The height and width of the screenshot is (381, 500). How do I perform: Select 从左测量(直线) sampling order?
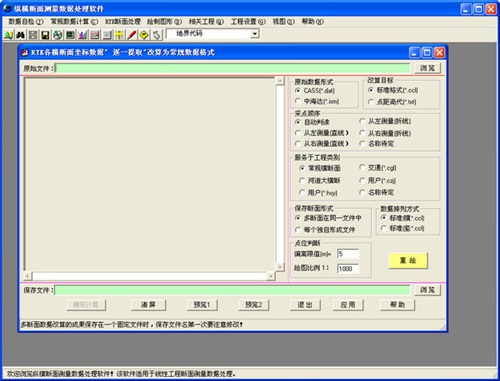(x=322, y=133)
